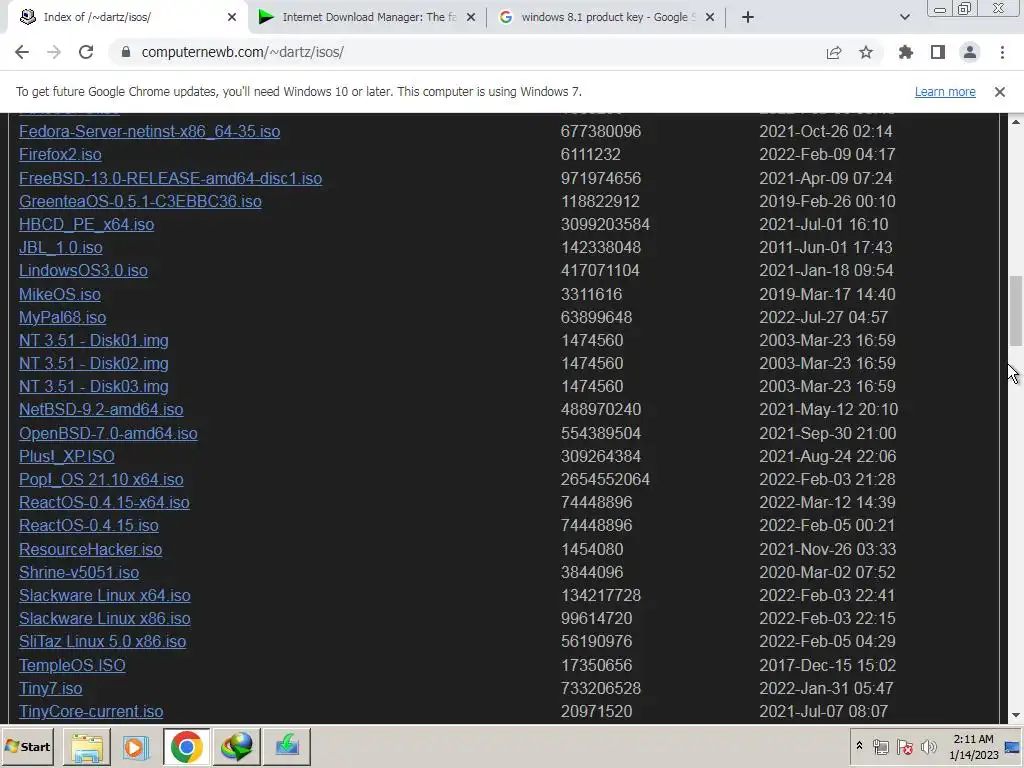
Task: Click the site security lock icon
Action: click(x=126, y=52)
